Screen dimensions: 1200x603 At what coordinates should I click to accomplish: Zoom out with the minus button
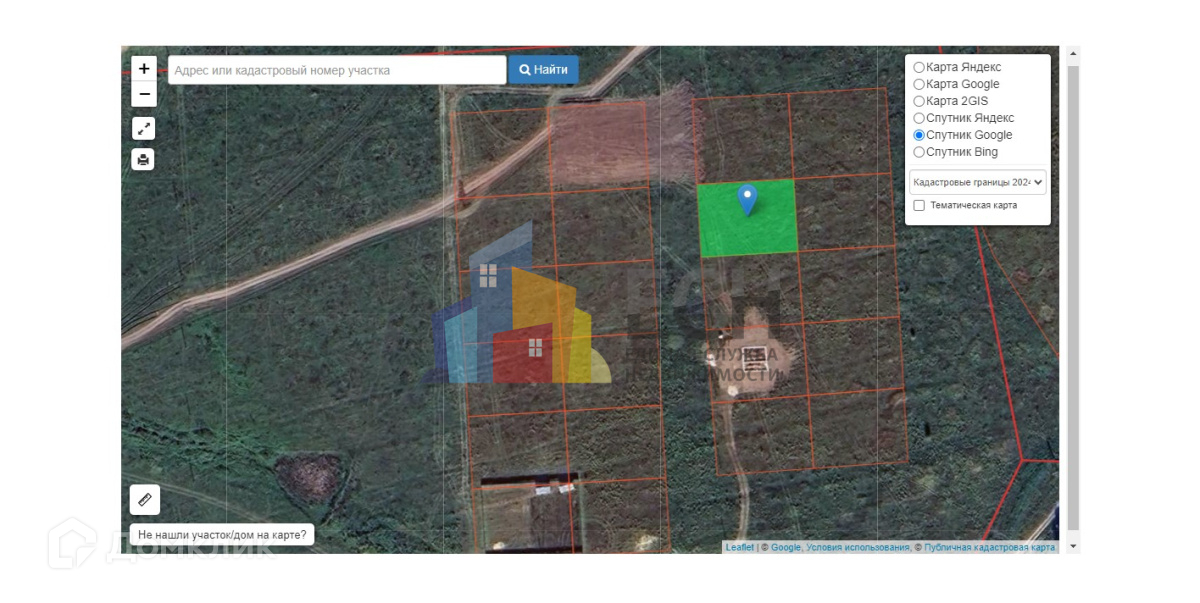[x=144, y=95]
